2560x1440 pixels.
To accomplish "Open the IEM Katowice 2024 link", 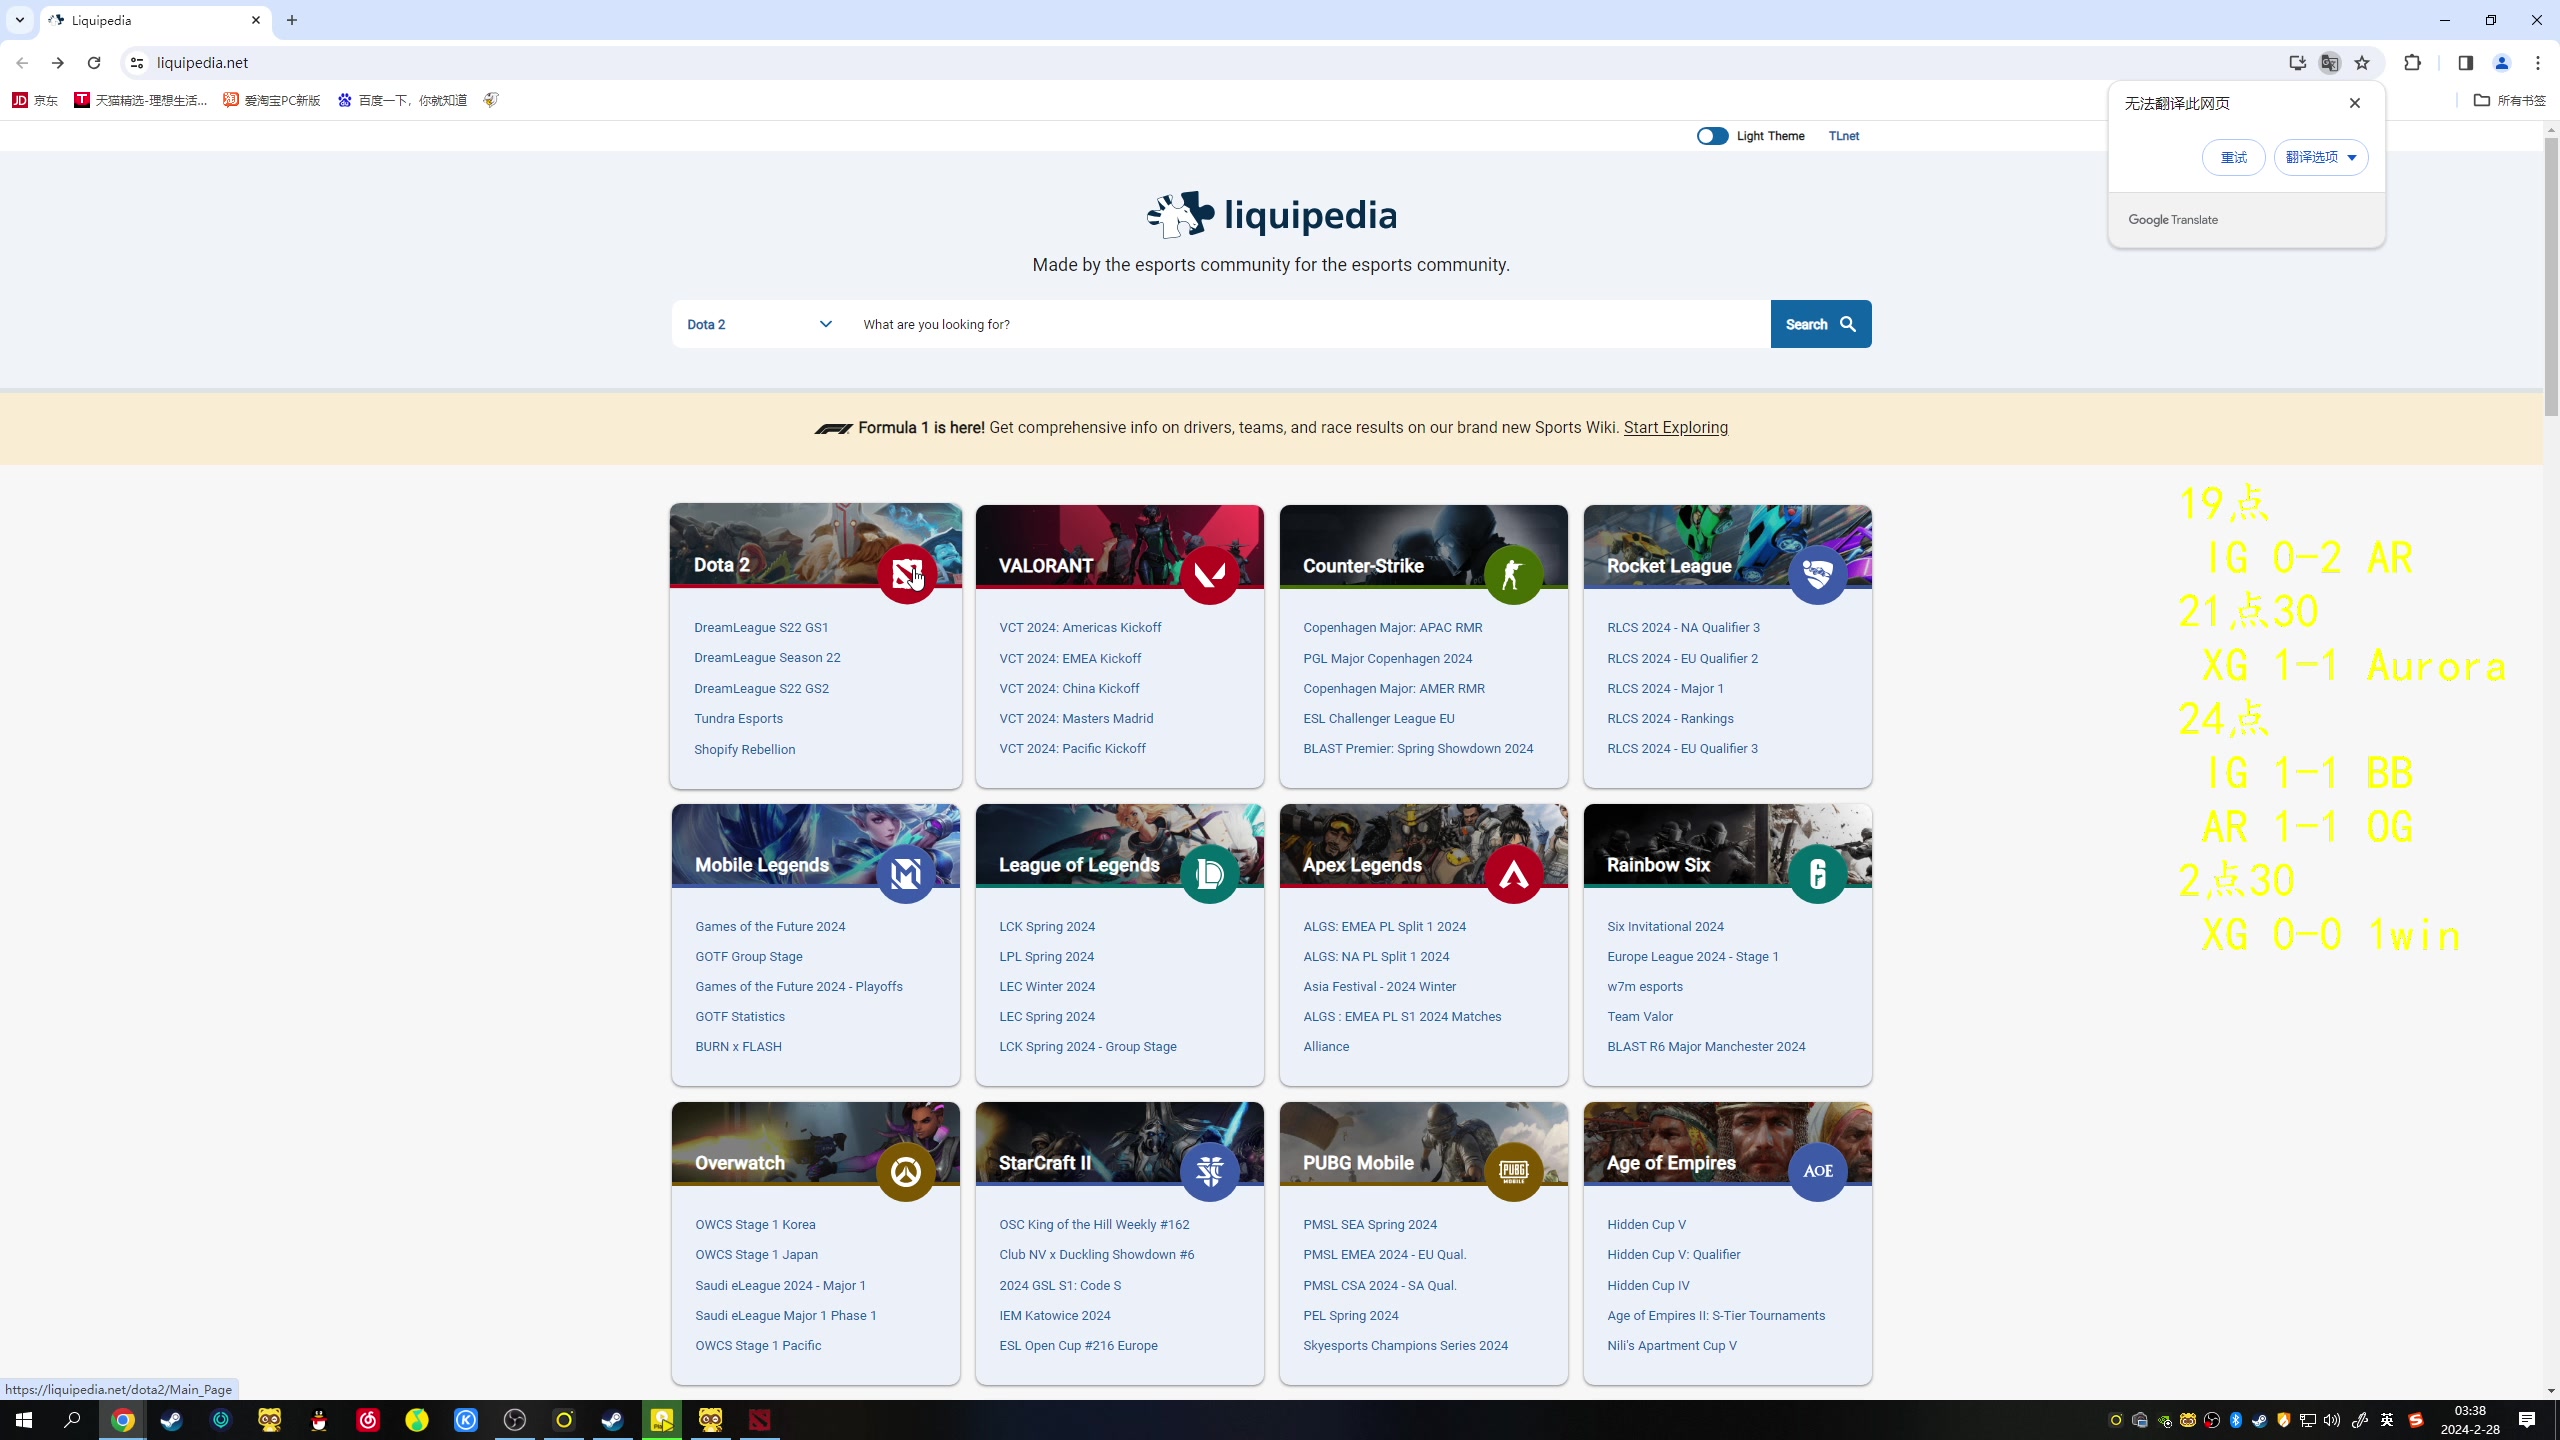I will [1054, 1316].
